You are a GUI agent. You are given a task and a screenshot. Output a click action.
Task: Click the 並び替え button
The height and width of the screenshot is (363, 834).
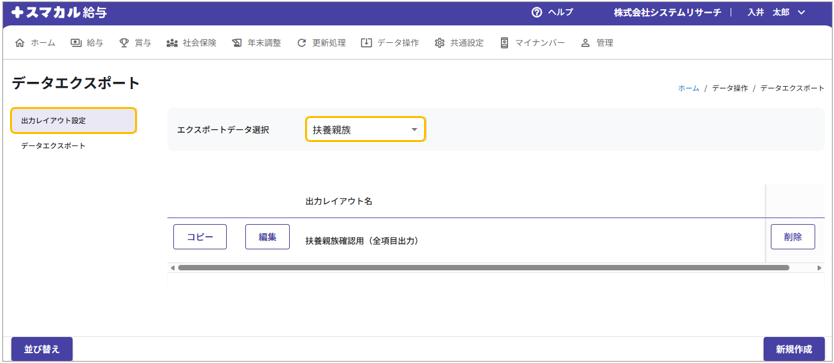pos(42,349)
